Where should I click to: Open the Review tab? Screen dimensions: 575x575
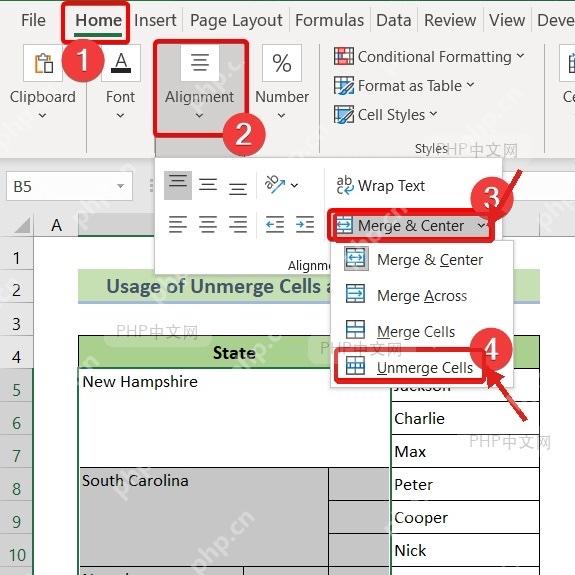click(x=450, y=20)
